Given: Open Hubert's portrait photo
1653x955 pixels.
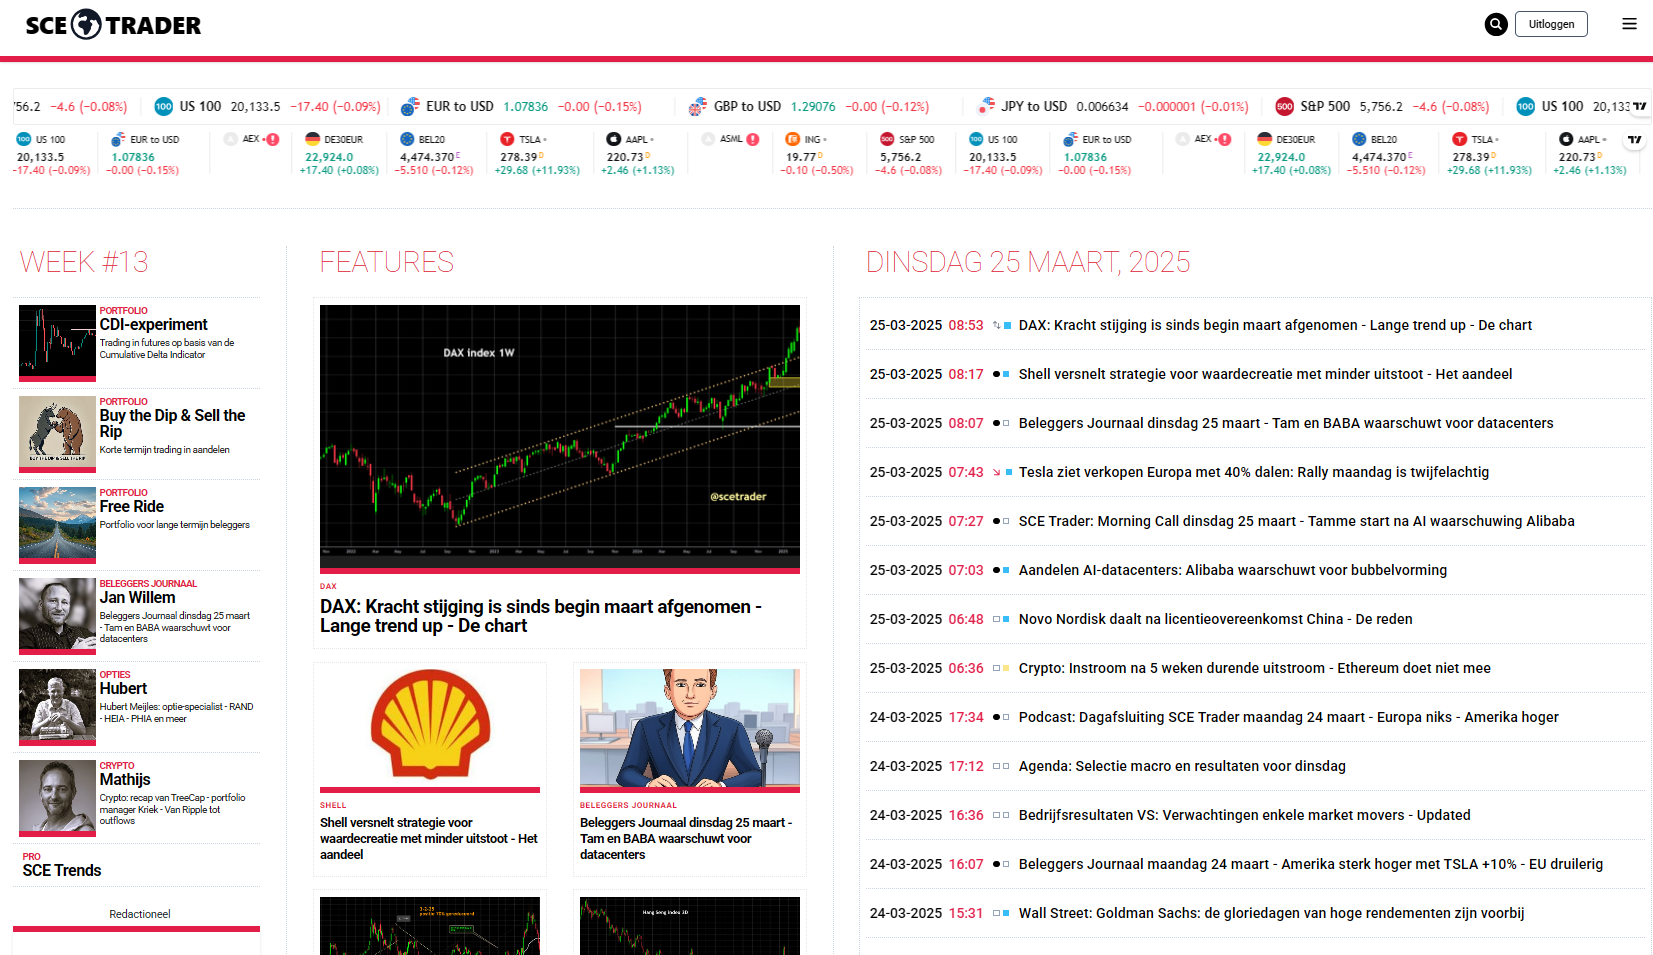Looking at the screenshot, I should [x=57, y=706].
